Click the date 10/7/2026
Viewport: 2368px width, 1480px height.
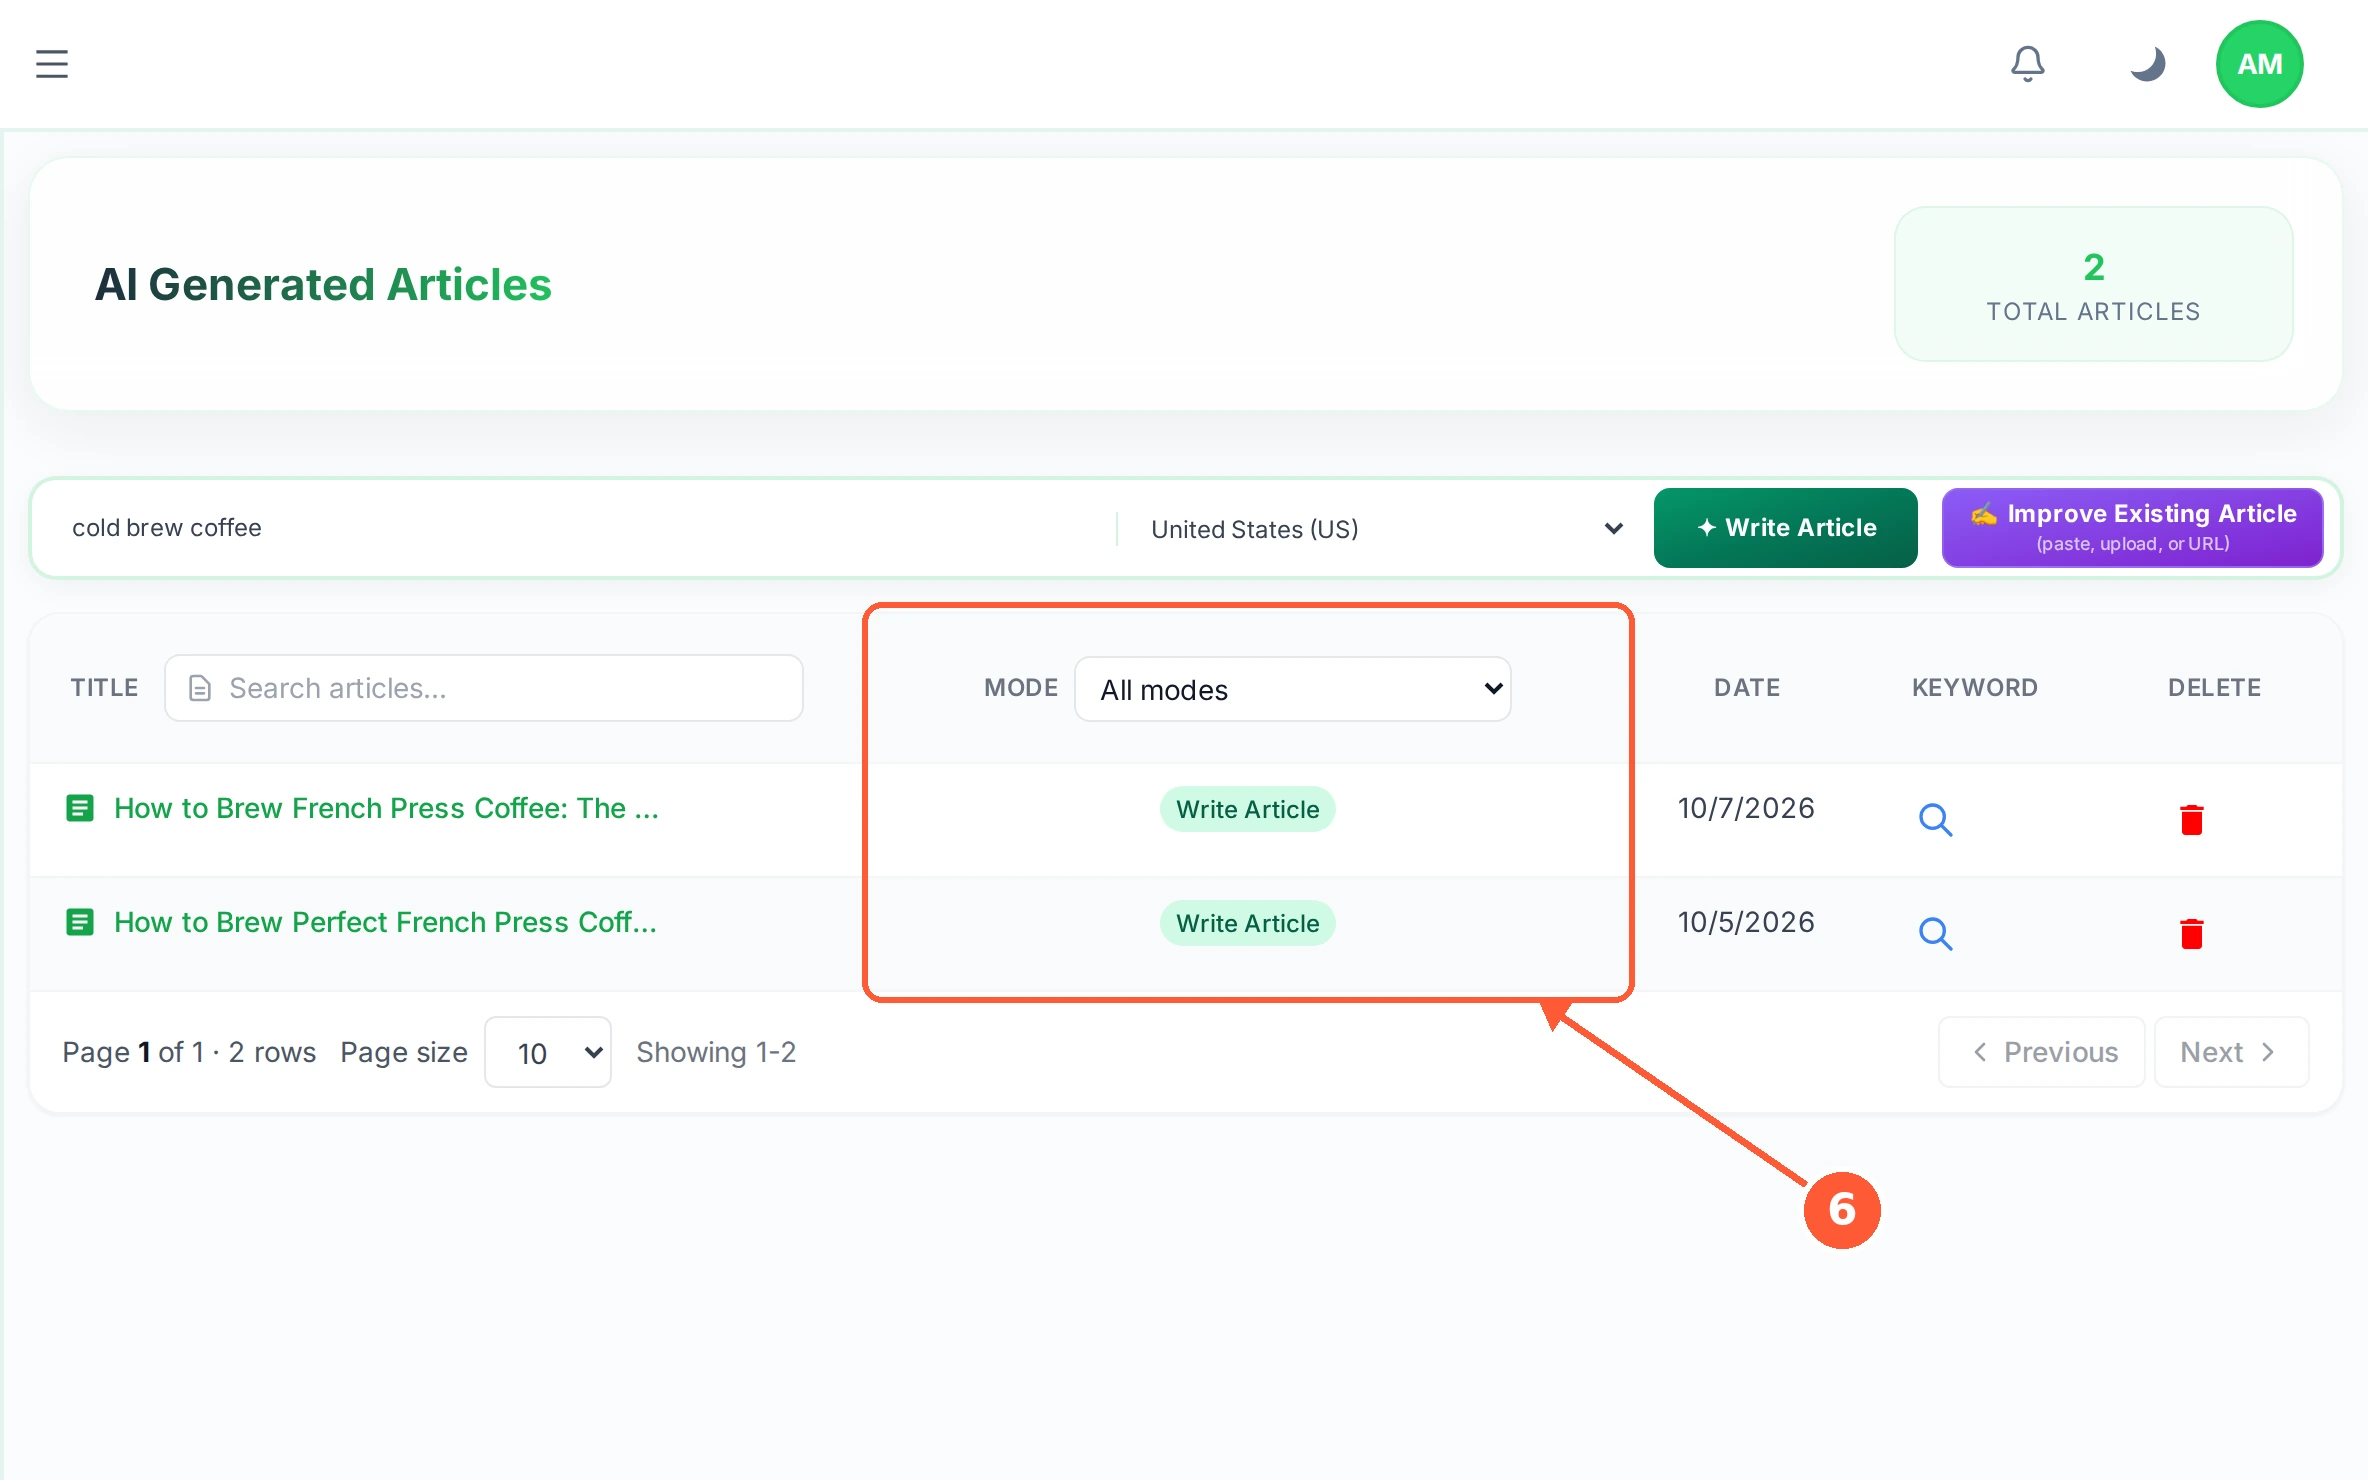pyautogui.click(x=1746, y=808)
